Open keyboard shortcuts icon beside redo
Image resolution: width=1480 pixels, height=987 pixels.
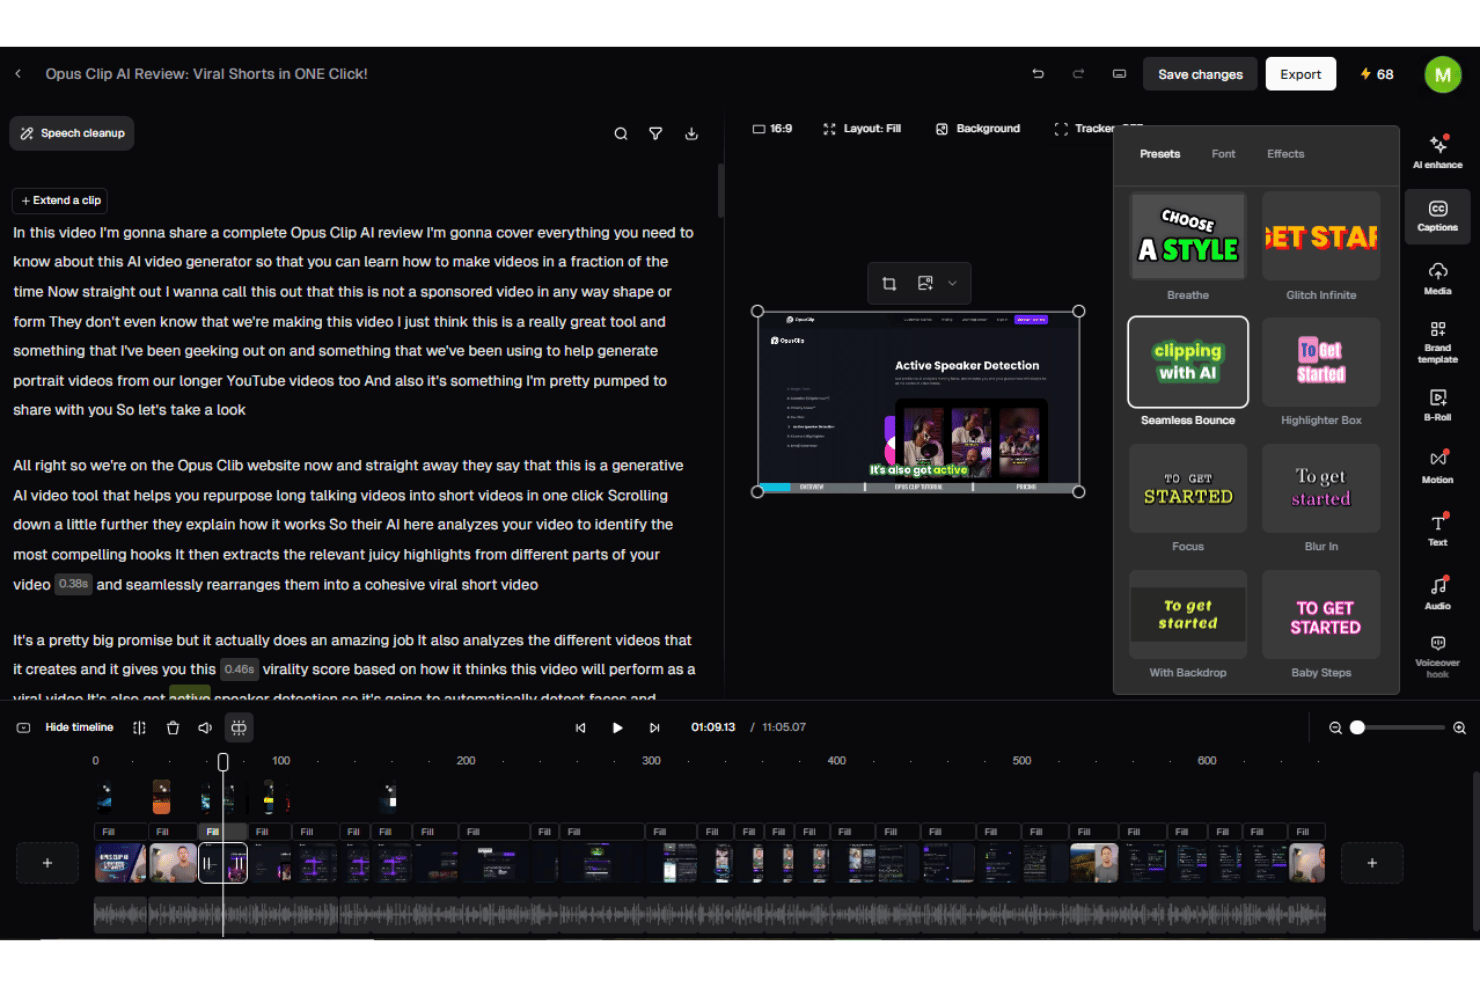click(1119, 74)
